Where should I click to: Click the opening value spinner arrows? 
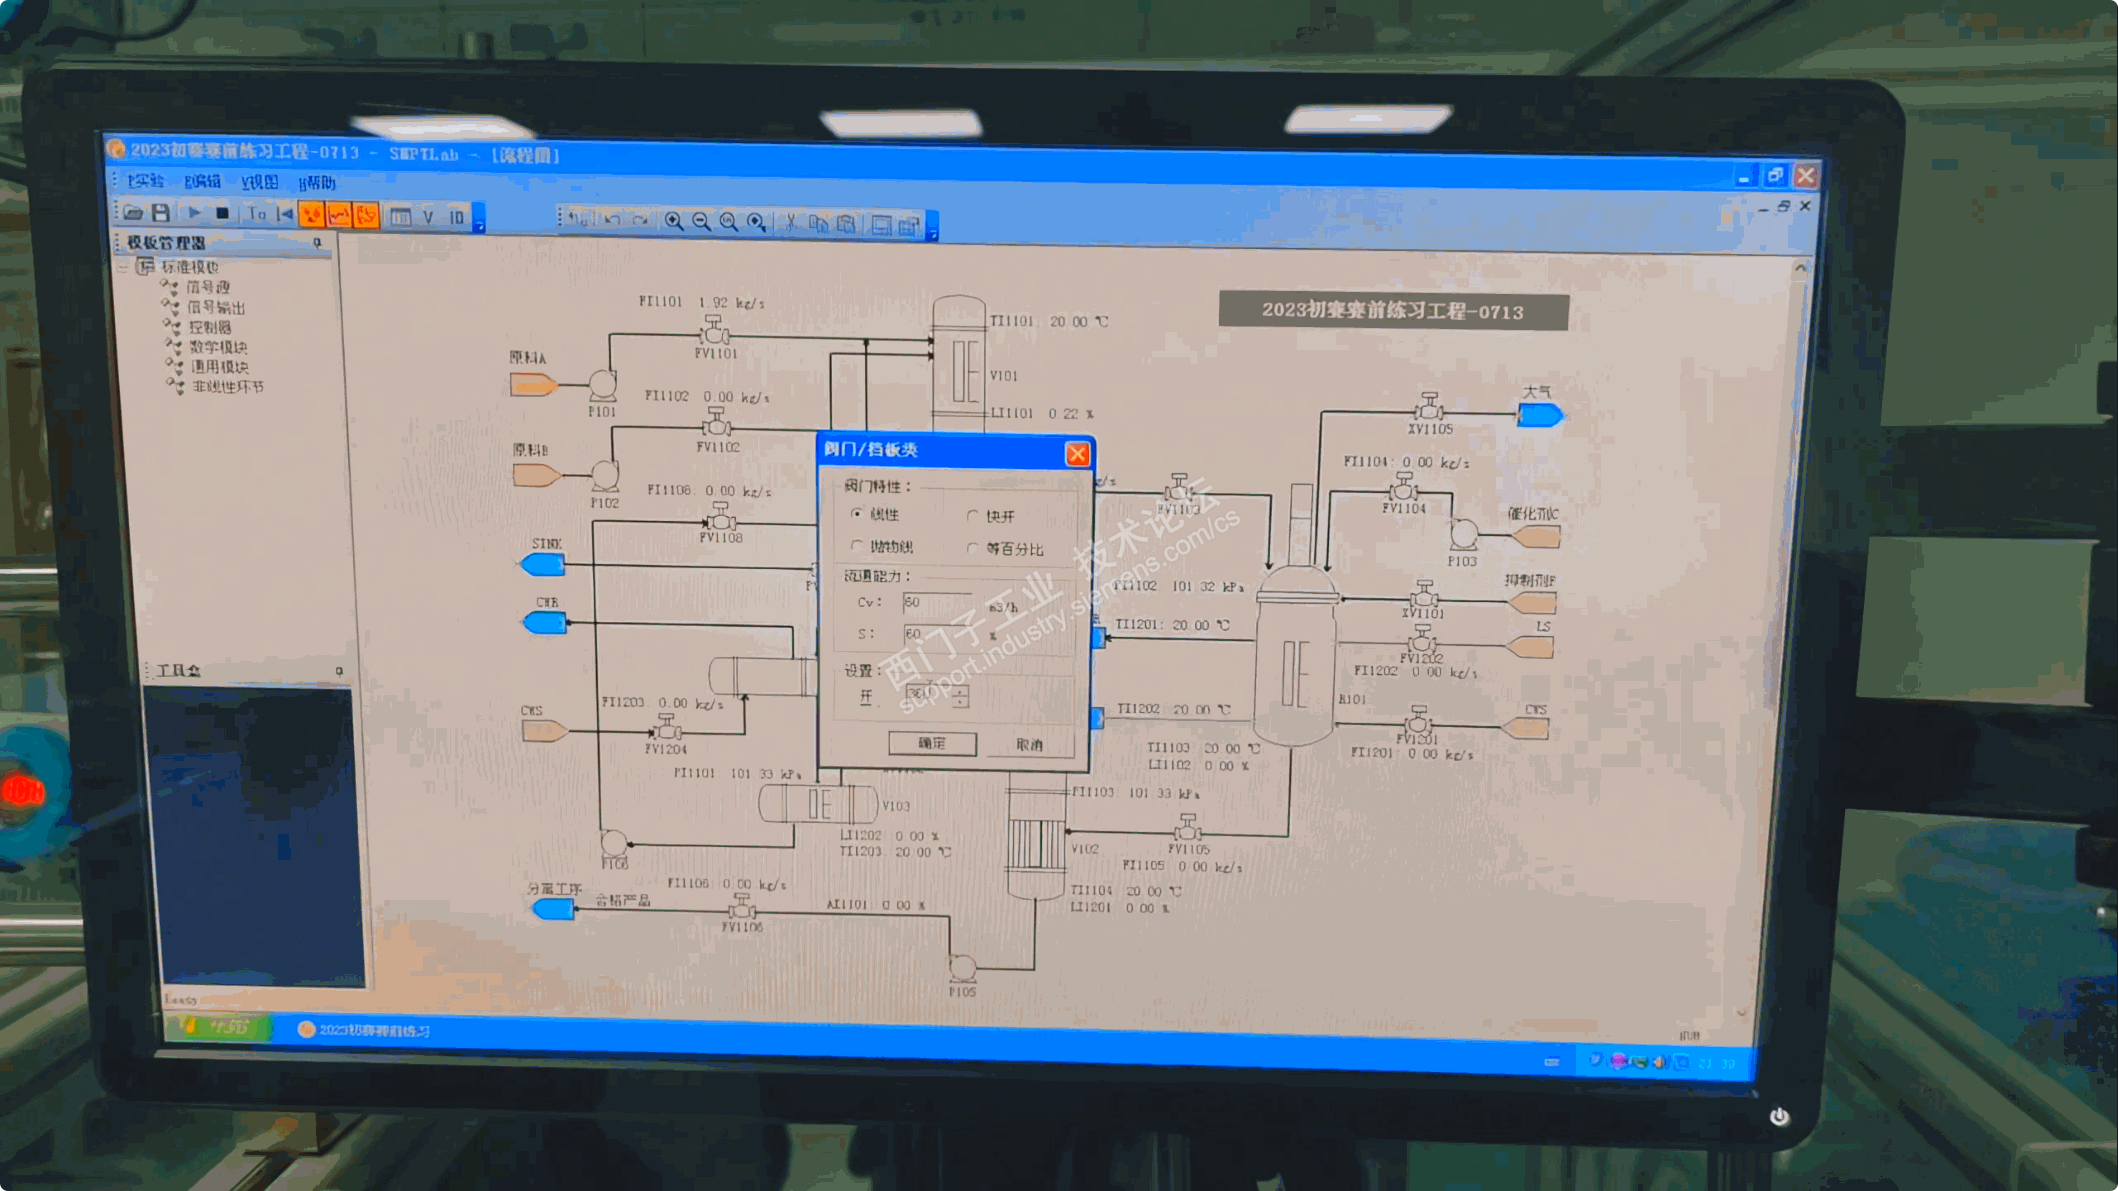(960, 696)
